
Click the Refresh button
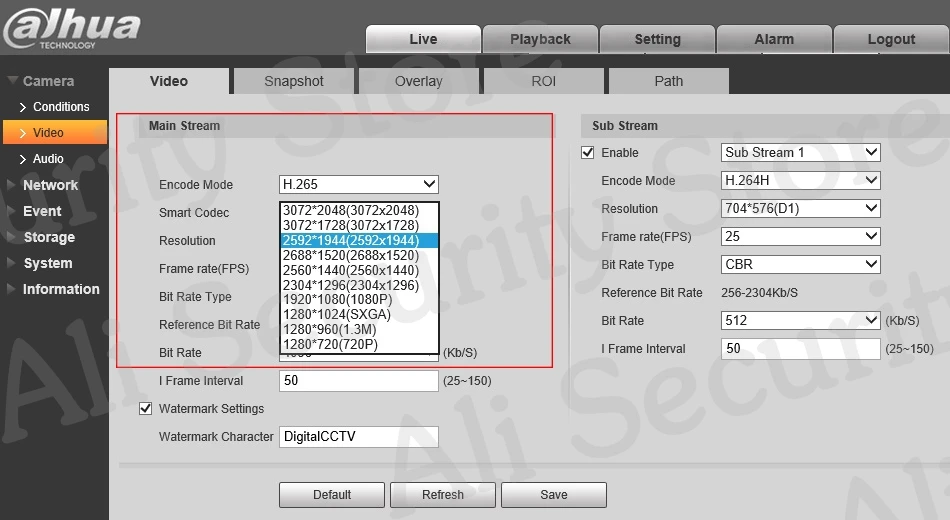pos(443,495)
